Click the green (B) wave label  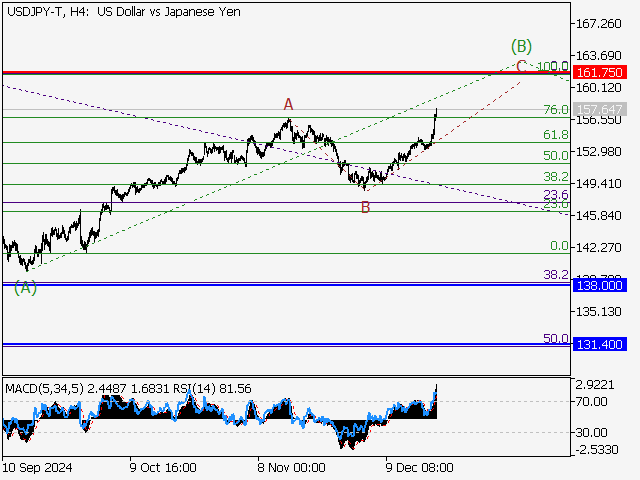coord(521,45)
